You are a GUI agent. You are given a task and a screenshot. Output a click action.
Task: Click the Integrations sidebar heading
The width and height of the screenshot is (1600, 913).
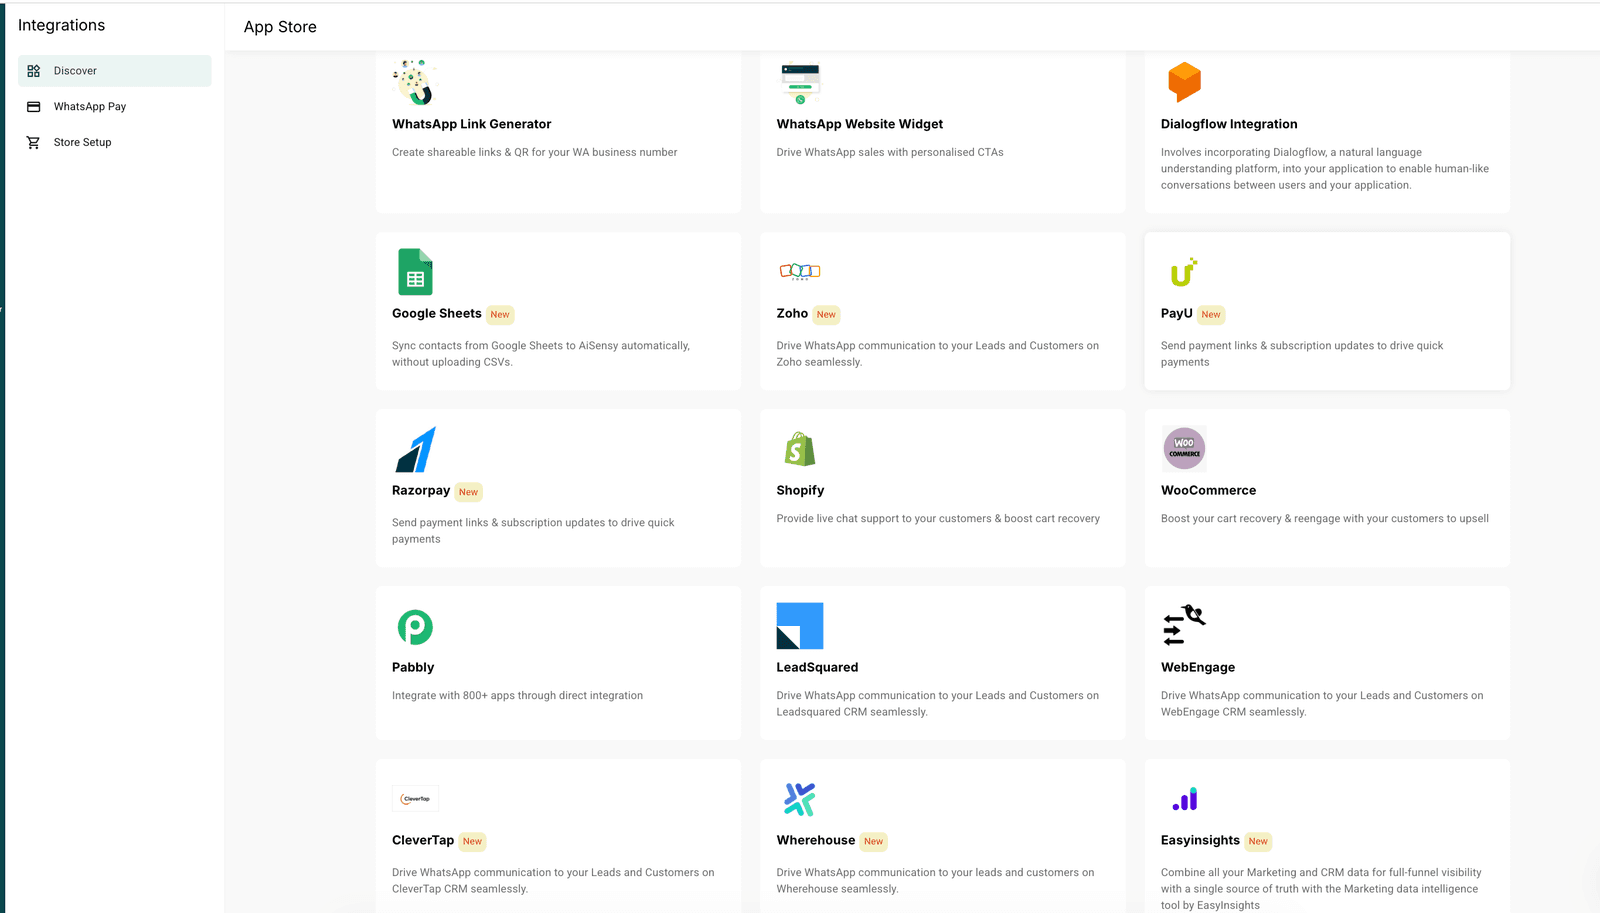(x=61, y=25)
